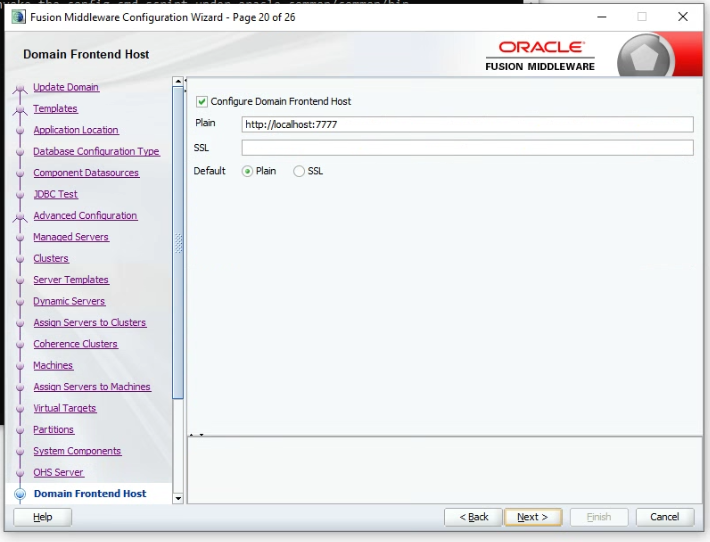Click the wizard app icon in title bar
Image resolution: width=710 pixels, height=542 pixels.
click(19, 17)
